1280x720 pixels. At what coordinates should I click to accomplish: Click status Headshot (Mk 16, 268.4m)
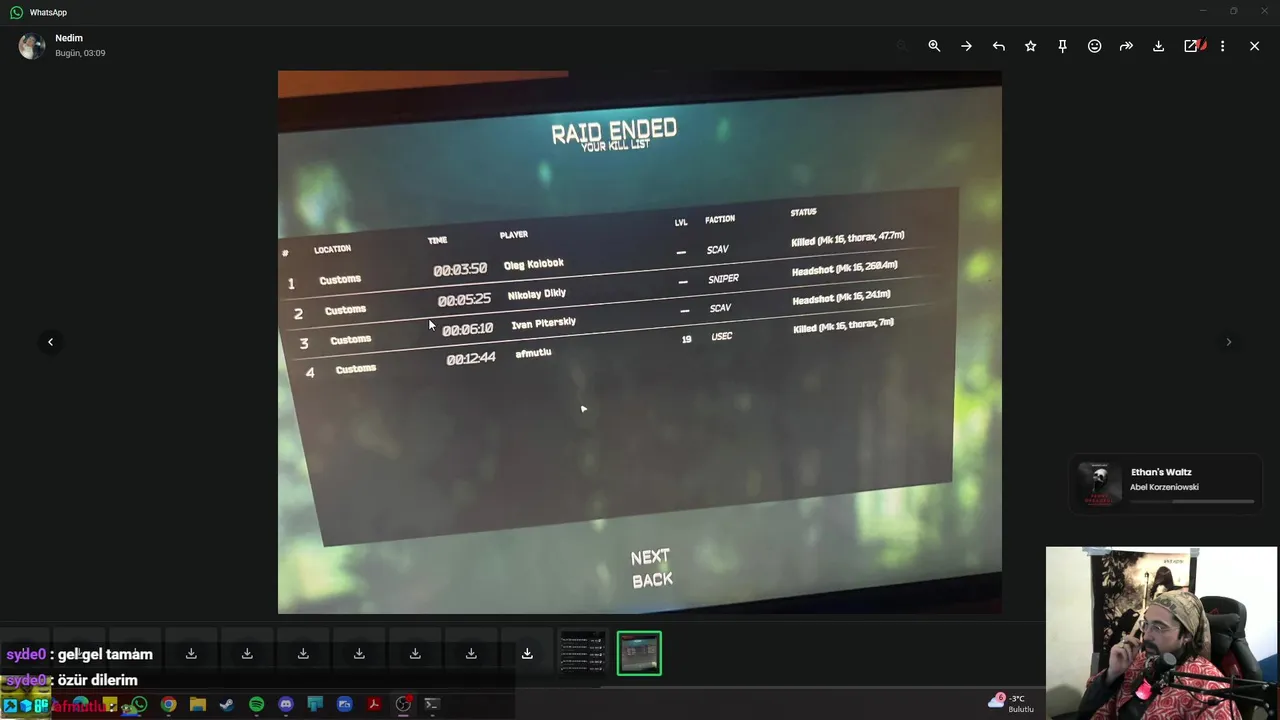click(x=845, y=268)
